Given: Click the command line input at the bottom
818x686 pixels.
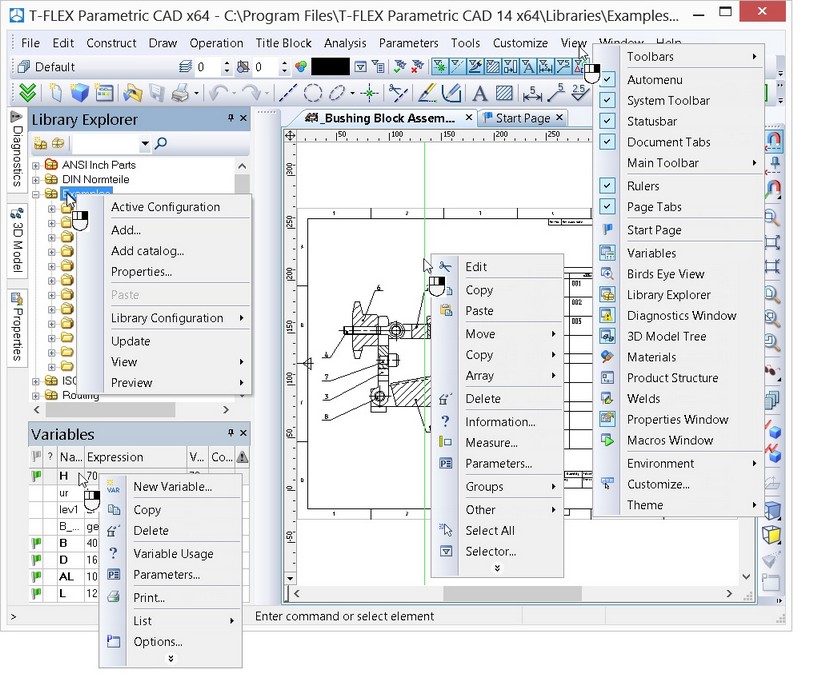Looking at the screenshot, I should point(130,616).
